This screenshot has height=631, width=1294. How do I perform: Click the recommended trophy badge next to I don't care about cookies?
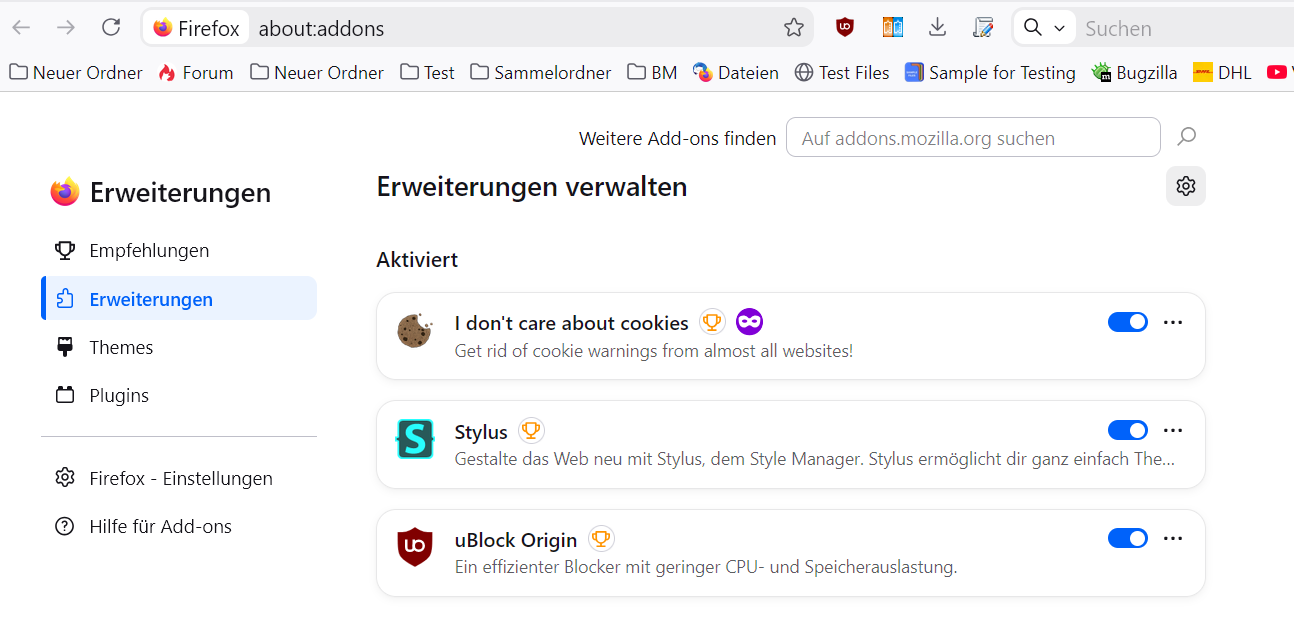click(x=712, y=322)
